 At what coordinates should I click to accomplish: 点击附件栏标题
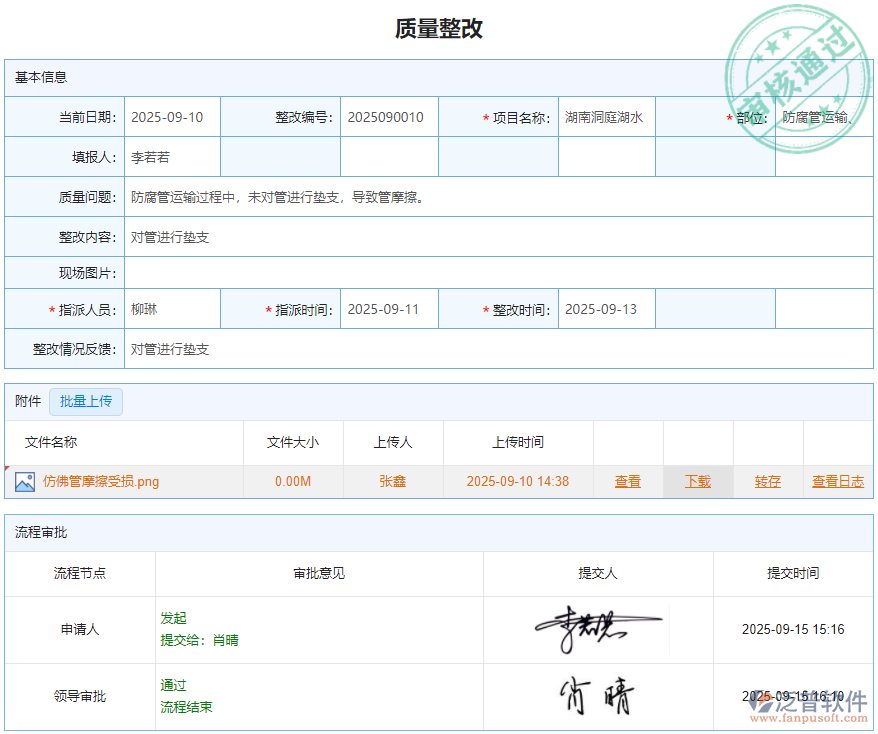point(26,401)
